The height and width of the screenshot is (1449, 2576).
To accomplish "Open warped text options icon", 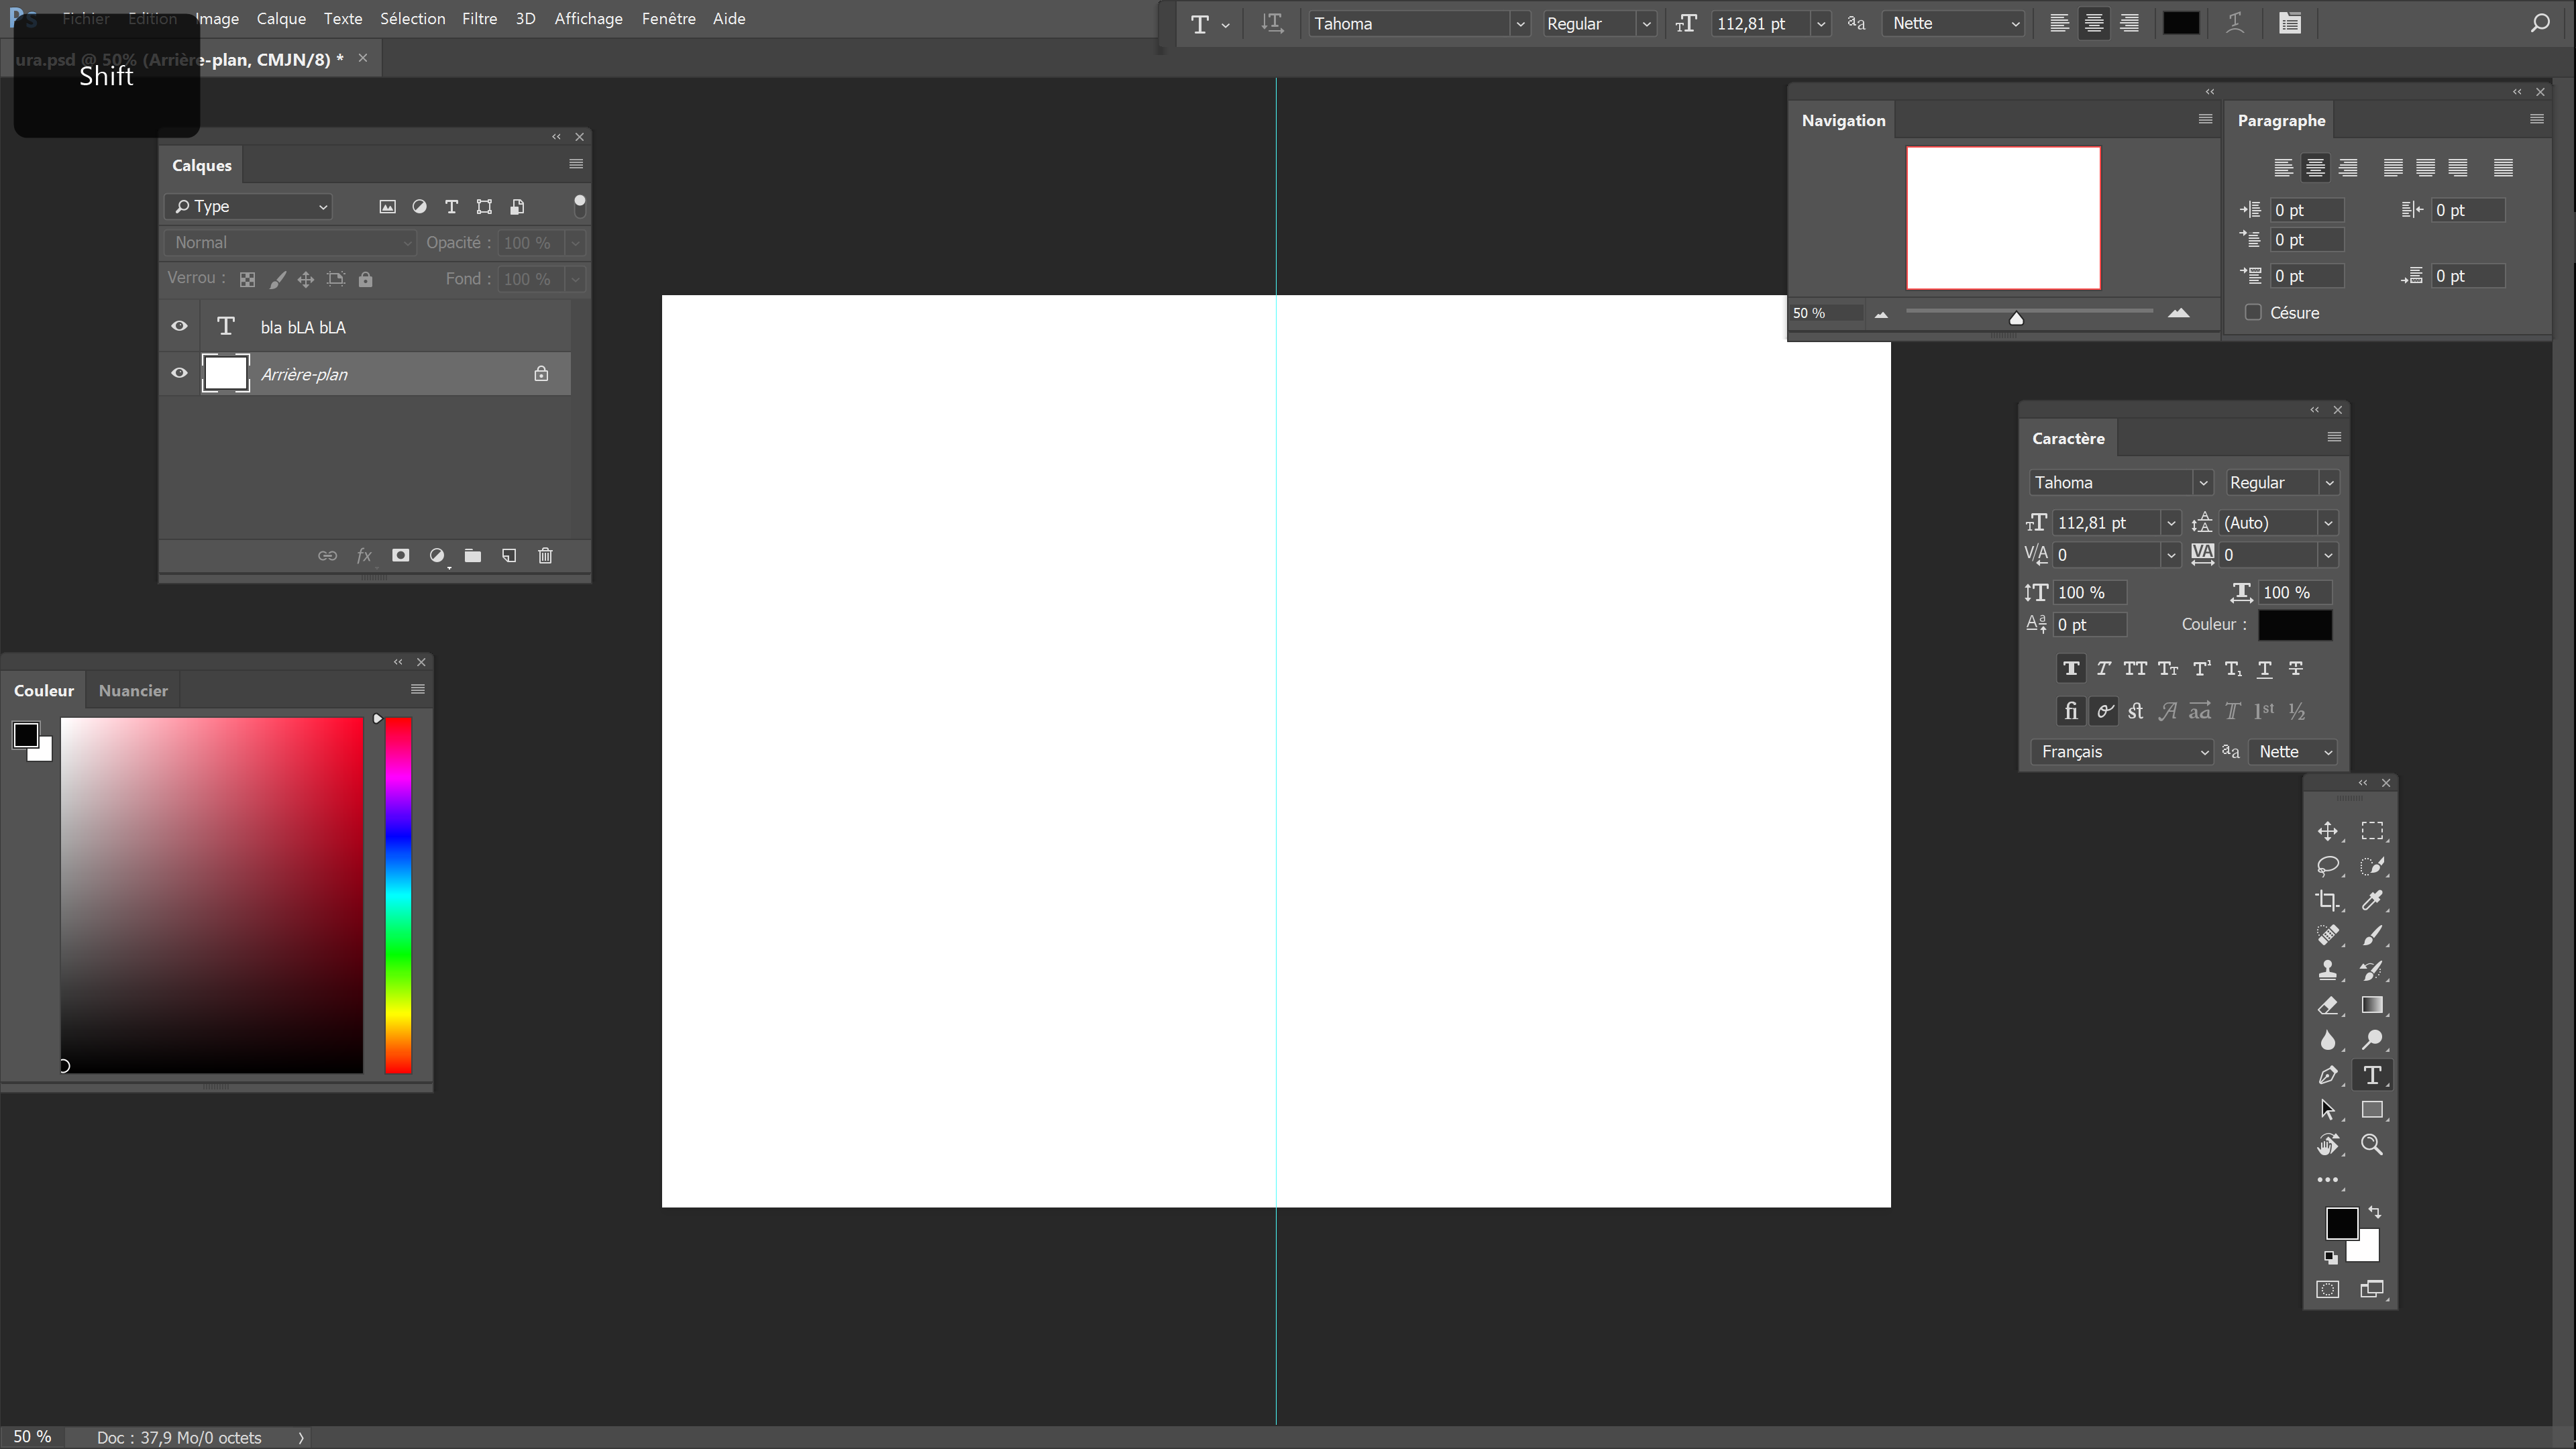I will 2235,24.
